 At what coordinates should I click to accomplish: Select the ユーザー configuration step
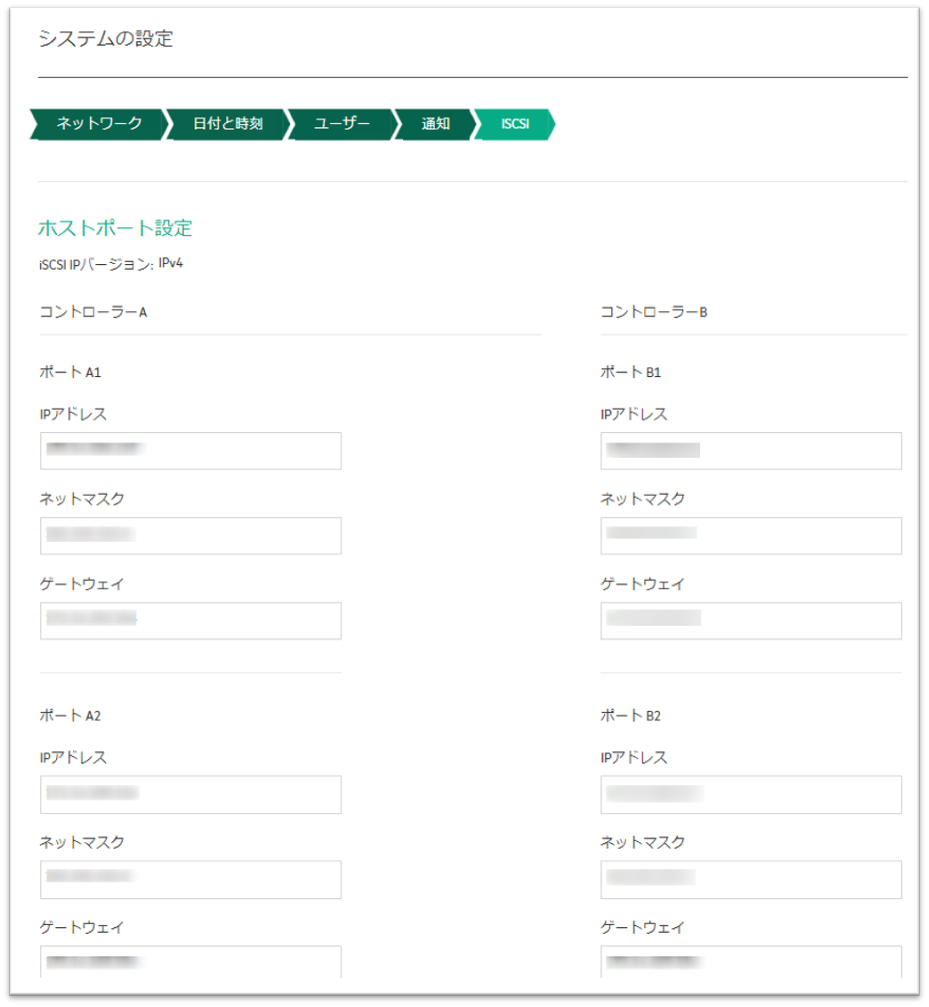(342, 124)
